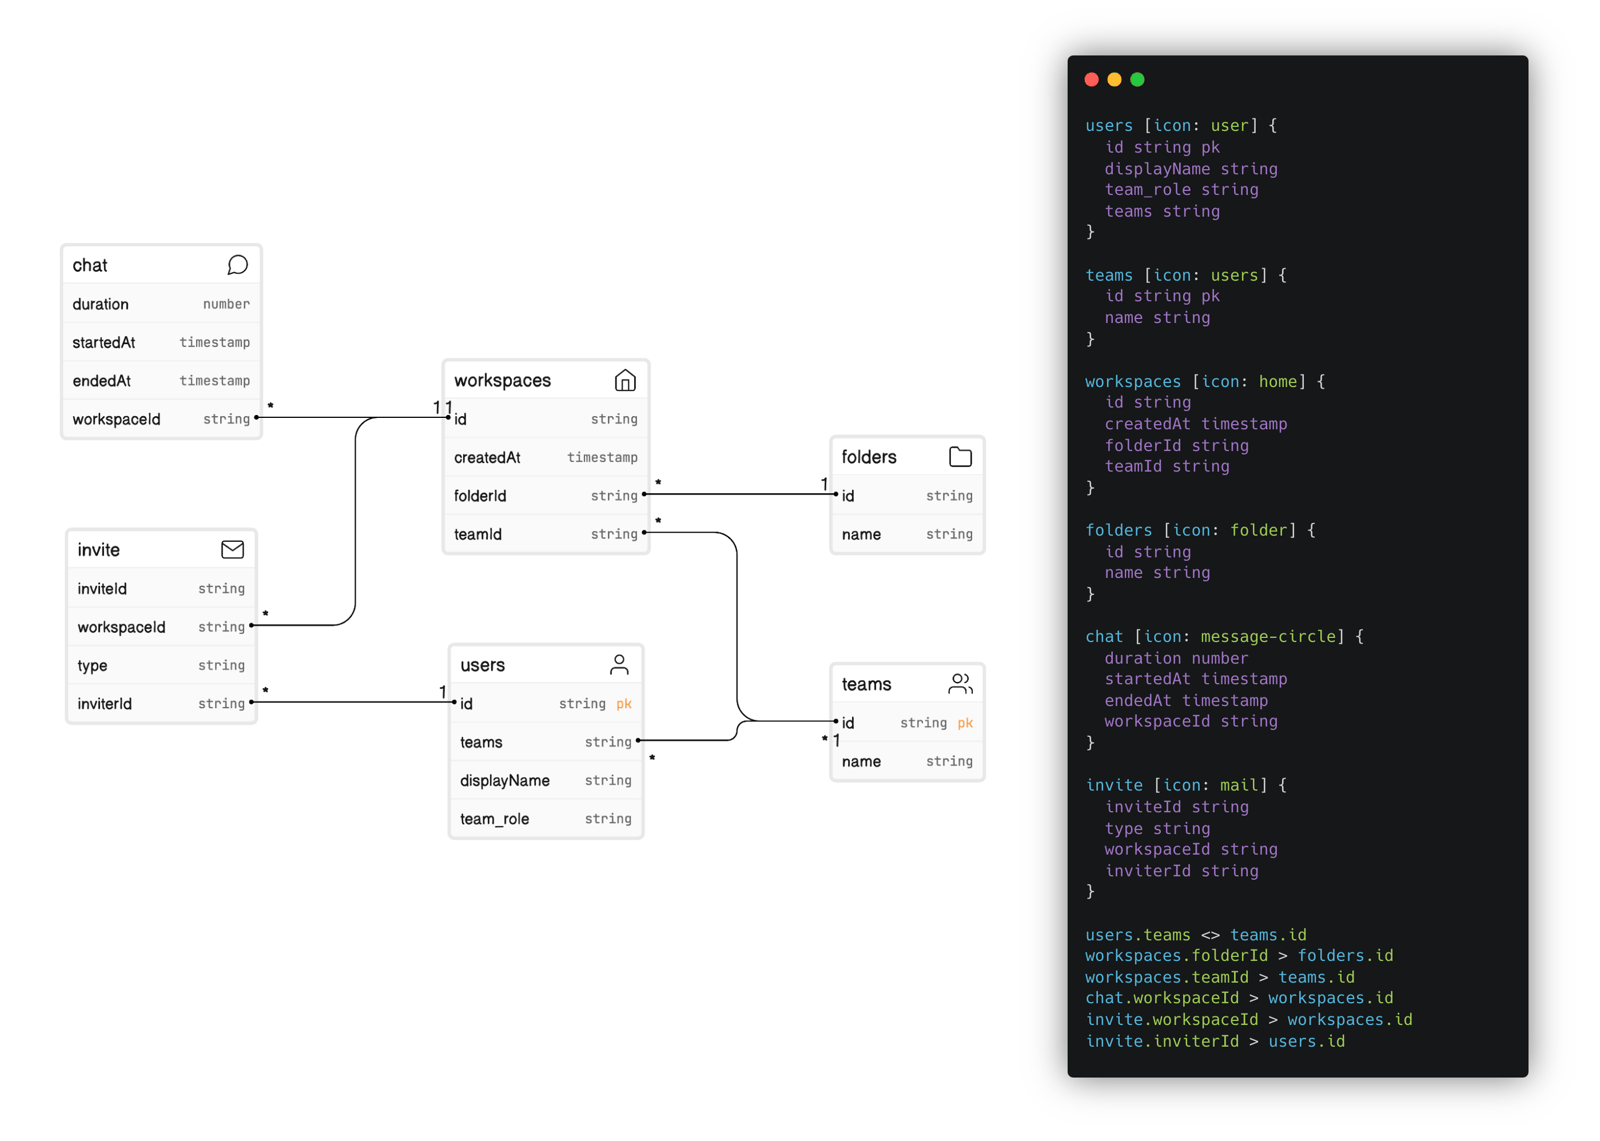Select the teams row in users table
This screenshot has width=1600, height=1141.
pyautogui.click(x=546, y=742)
